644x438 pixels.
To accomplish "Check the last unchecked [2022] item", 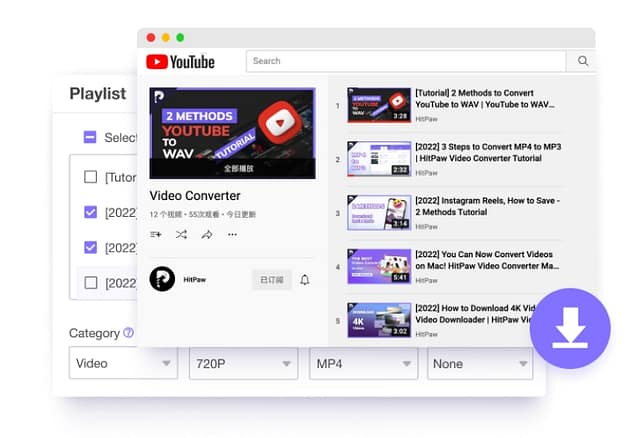I will [90, 283].
